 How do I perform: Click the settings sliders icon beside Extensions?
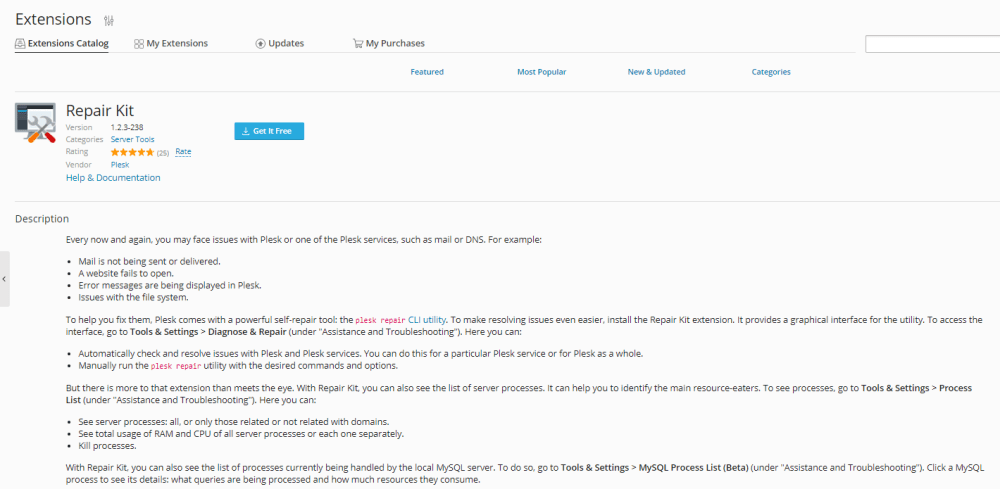point(109,20)
